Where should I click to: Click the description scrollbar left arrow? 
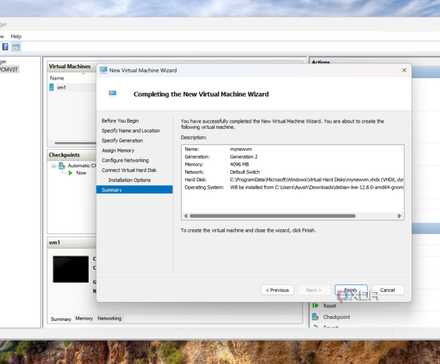(186, 216)
